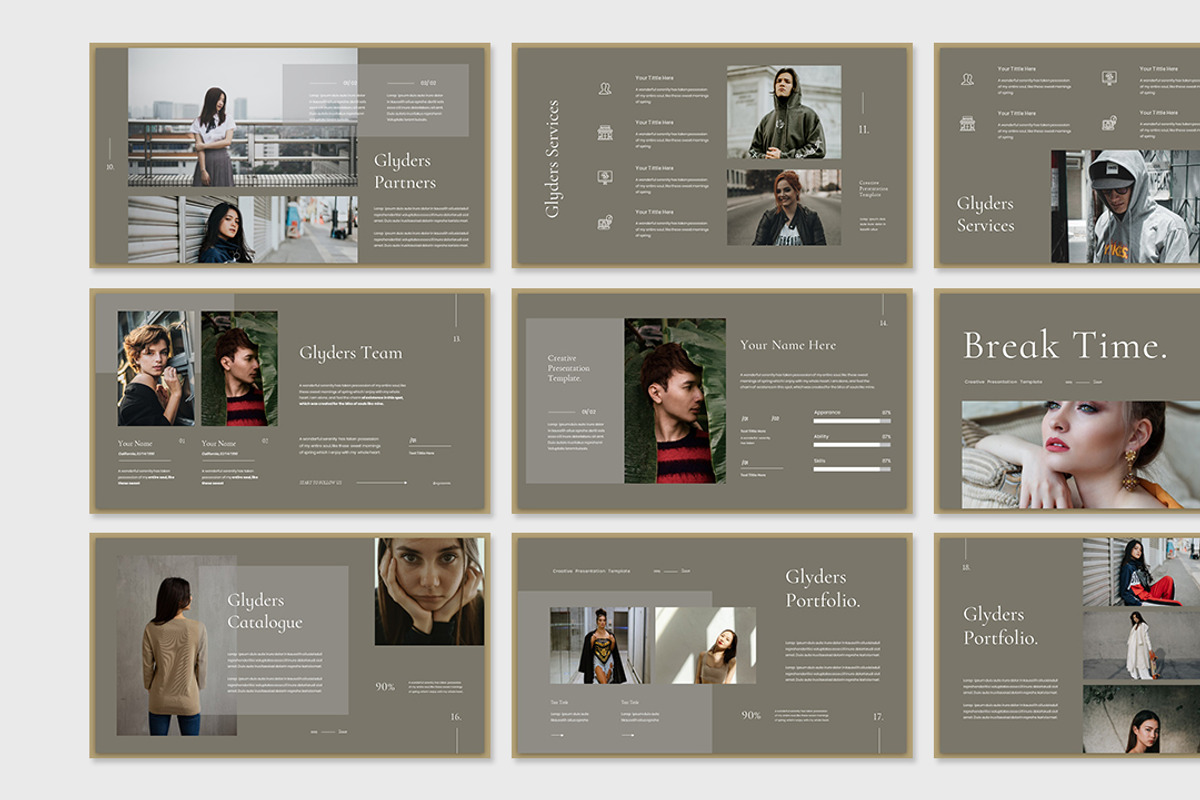Click the "Glyders Team" heading

click(351, 352)
